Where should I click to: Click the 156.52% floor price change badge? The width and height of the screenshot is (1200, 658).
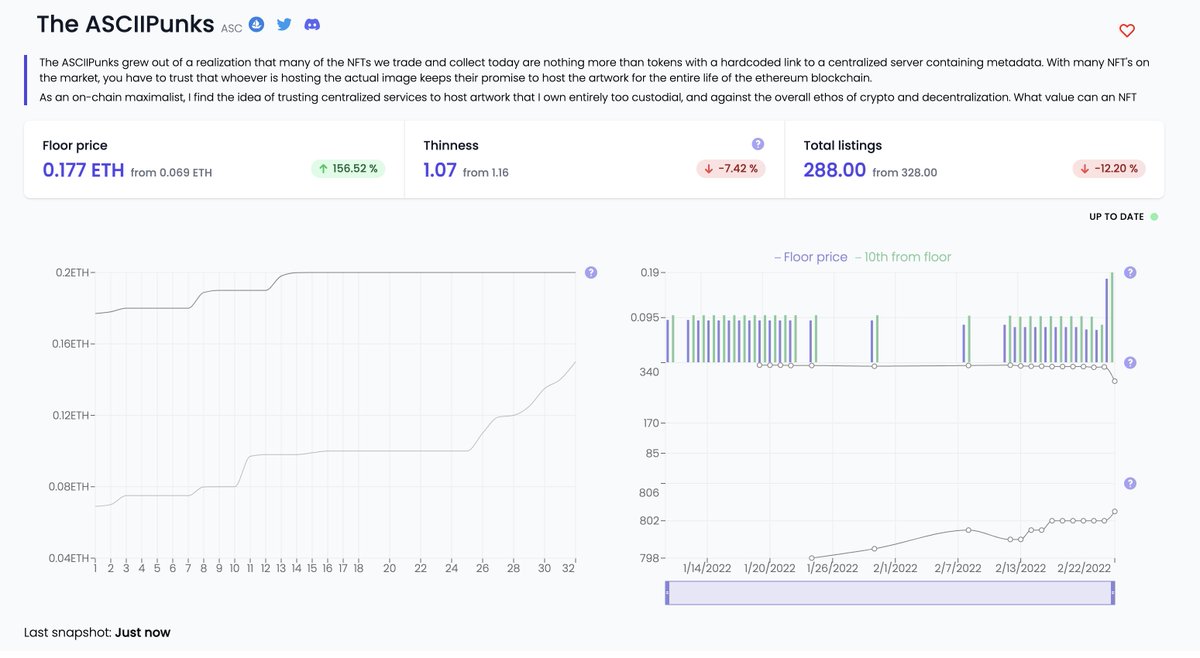[x=347, y=169]
